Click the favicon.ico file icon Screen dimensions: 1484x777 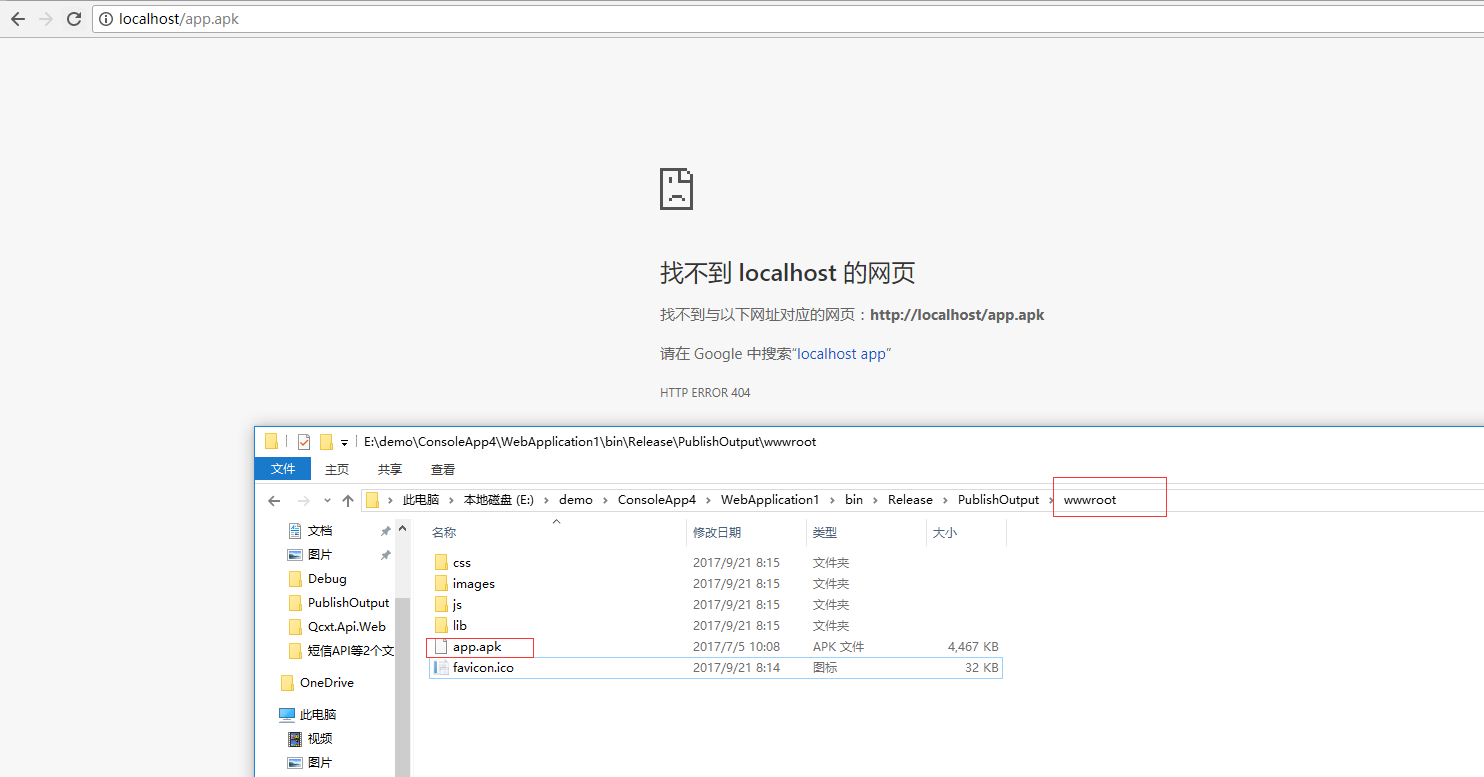tap(441, 668)
